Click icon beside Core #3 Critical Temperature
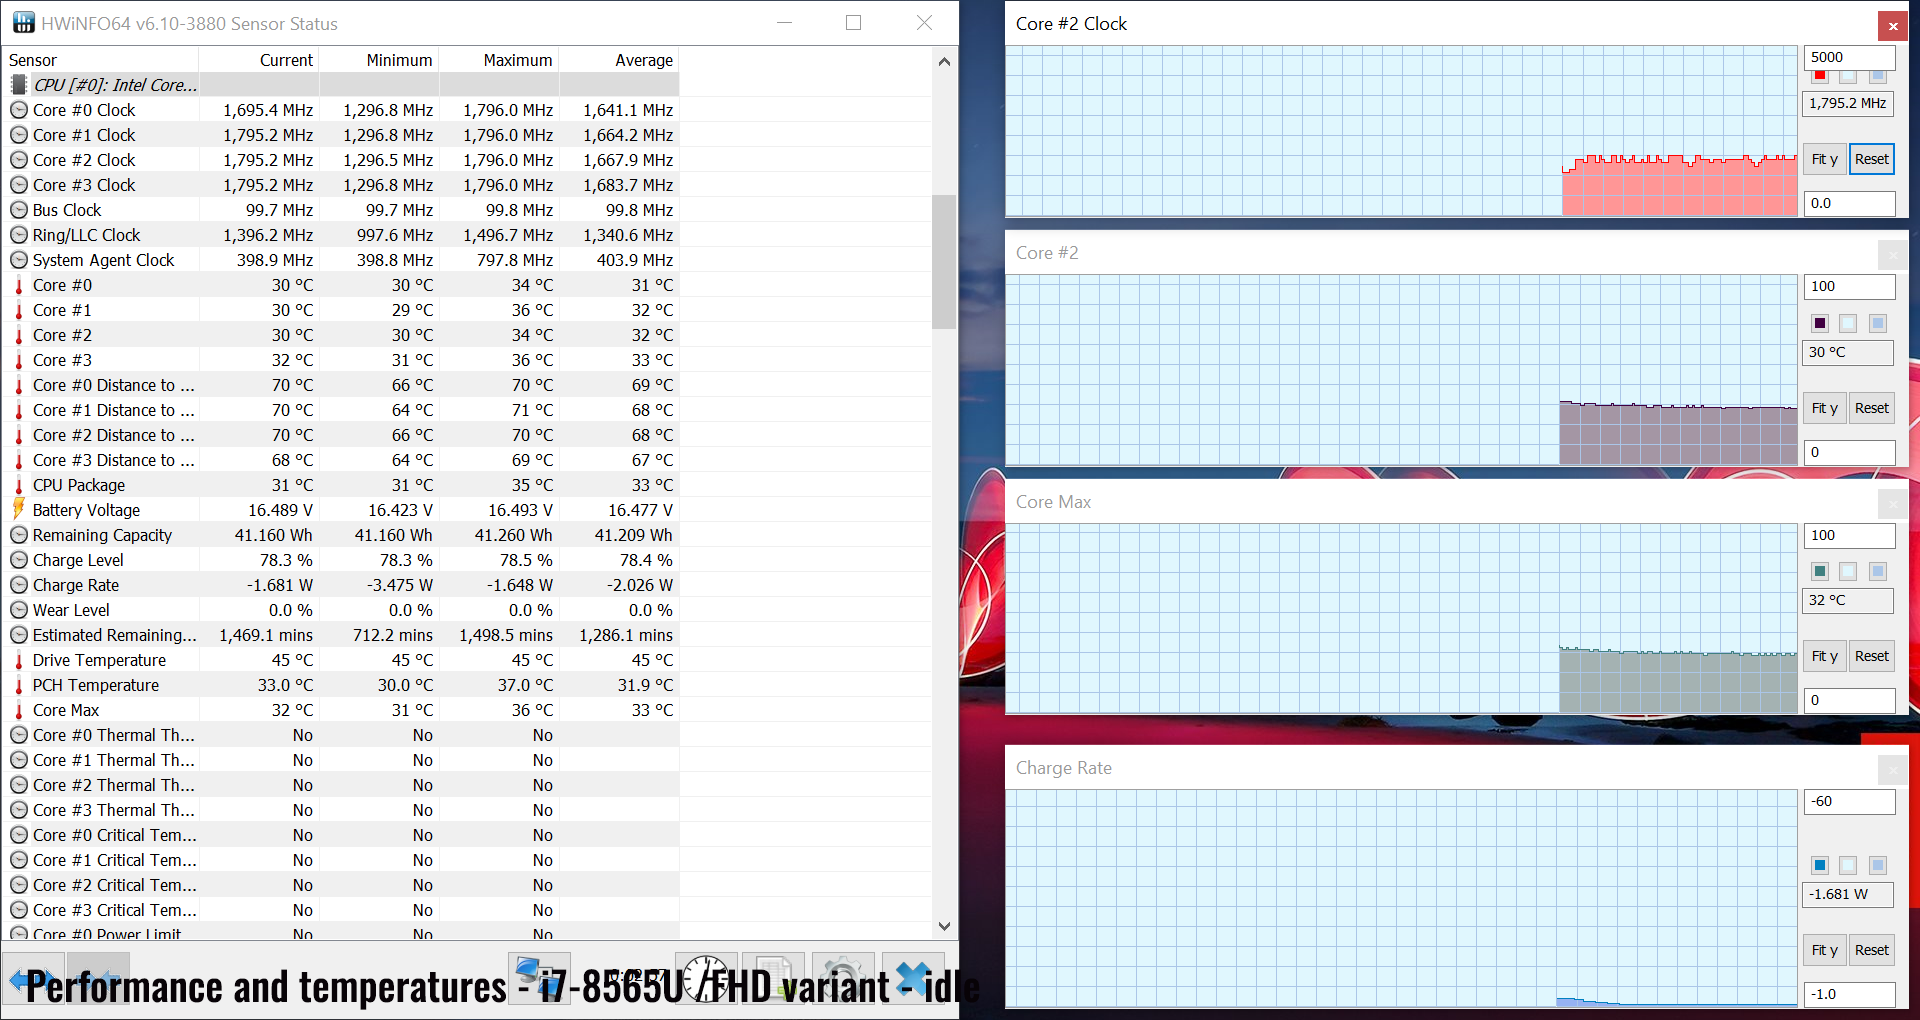Image resolution: width=1920 pixels, height=1020 pixels. (19, 910)
